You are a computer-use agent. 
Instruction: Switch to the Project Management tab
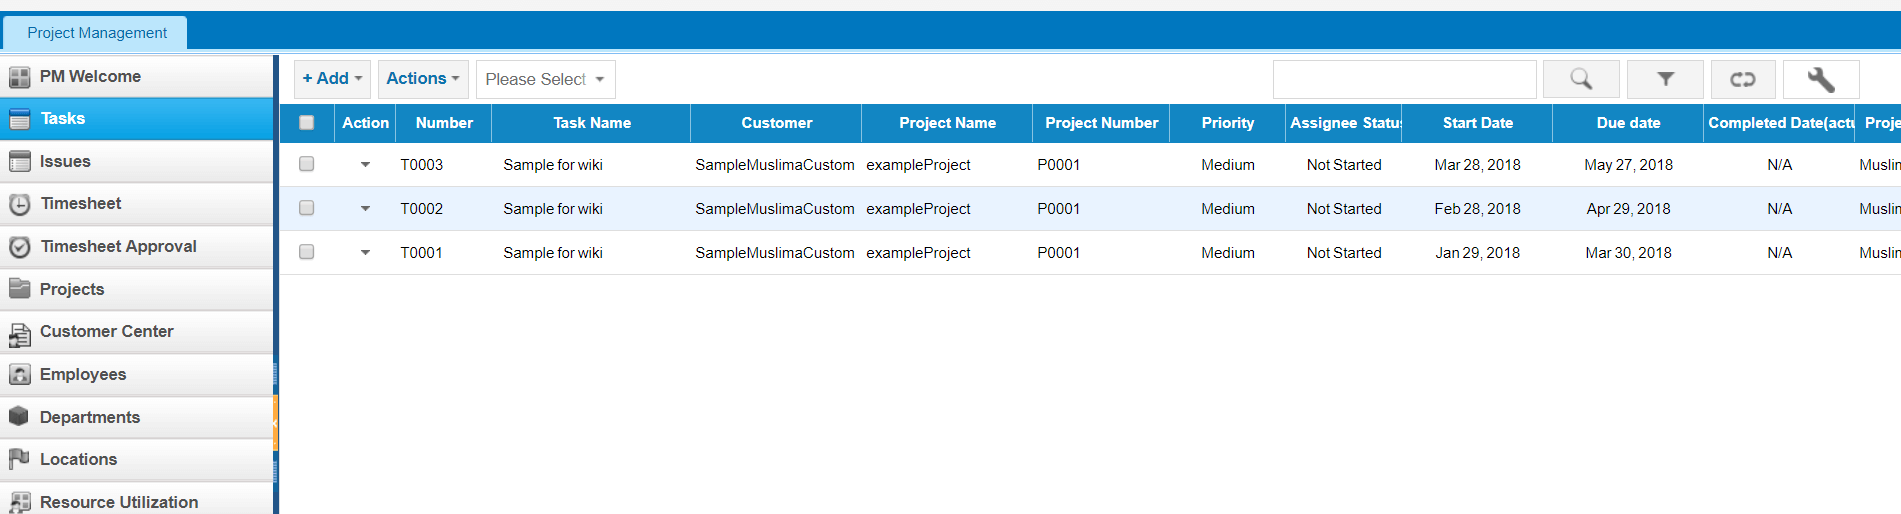(97, 33)
